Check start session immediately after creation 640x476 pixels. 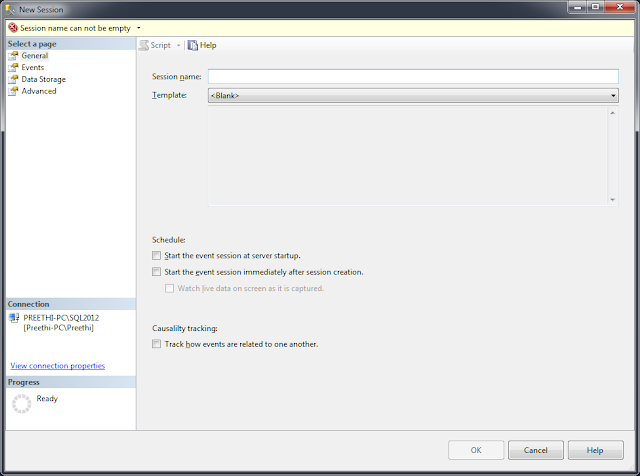click(156, 272)
